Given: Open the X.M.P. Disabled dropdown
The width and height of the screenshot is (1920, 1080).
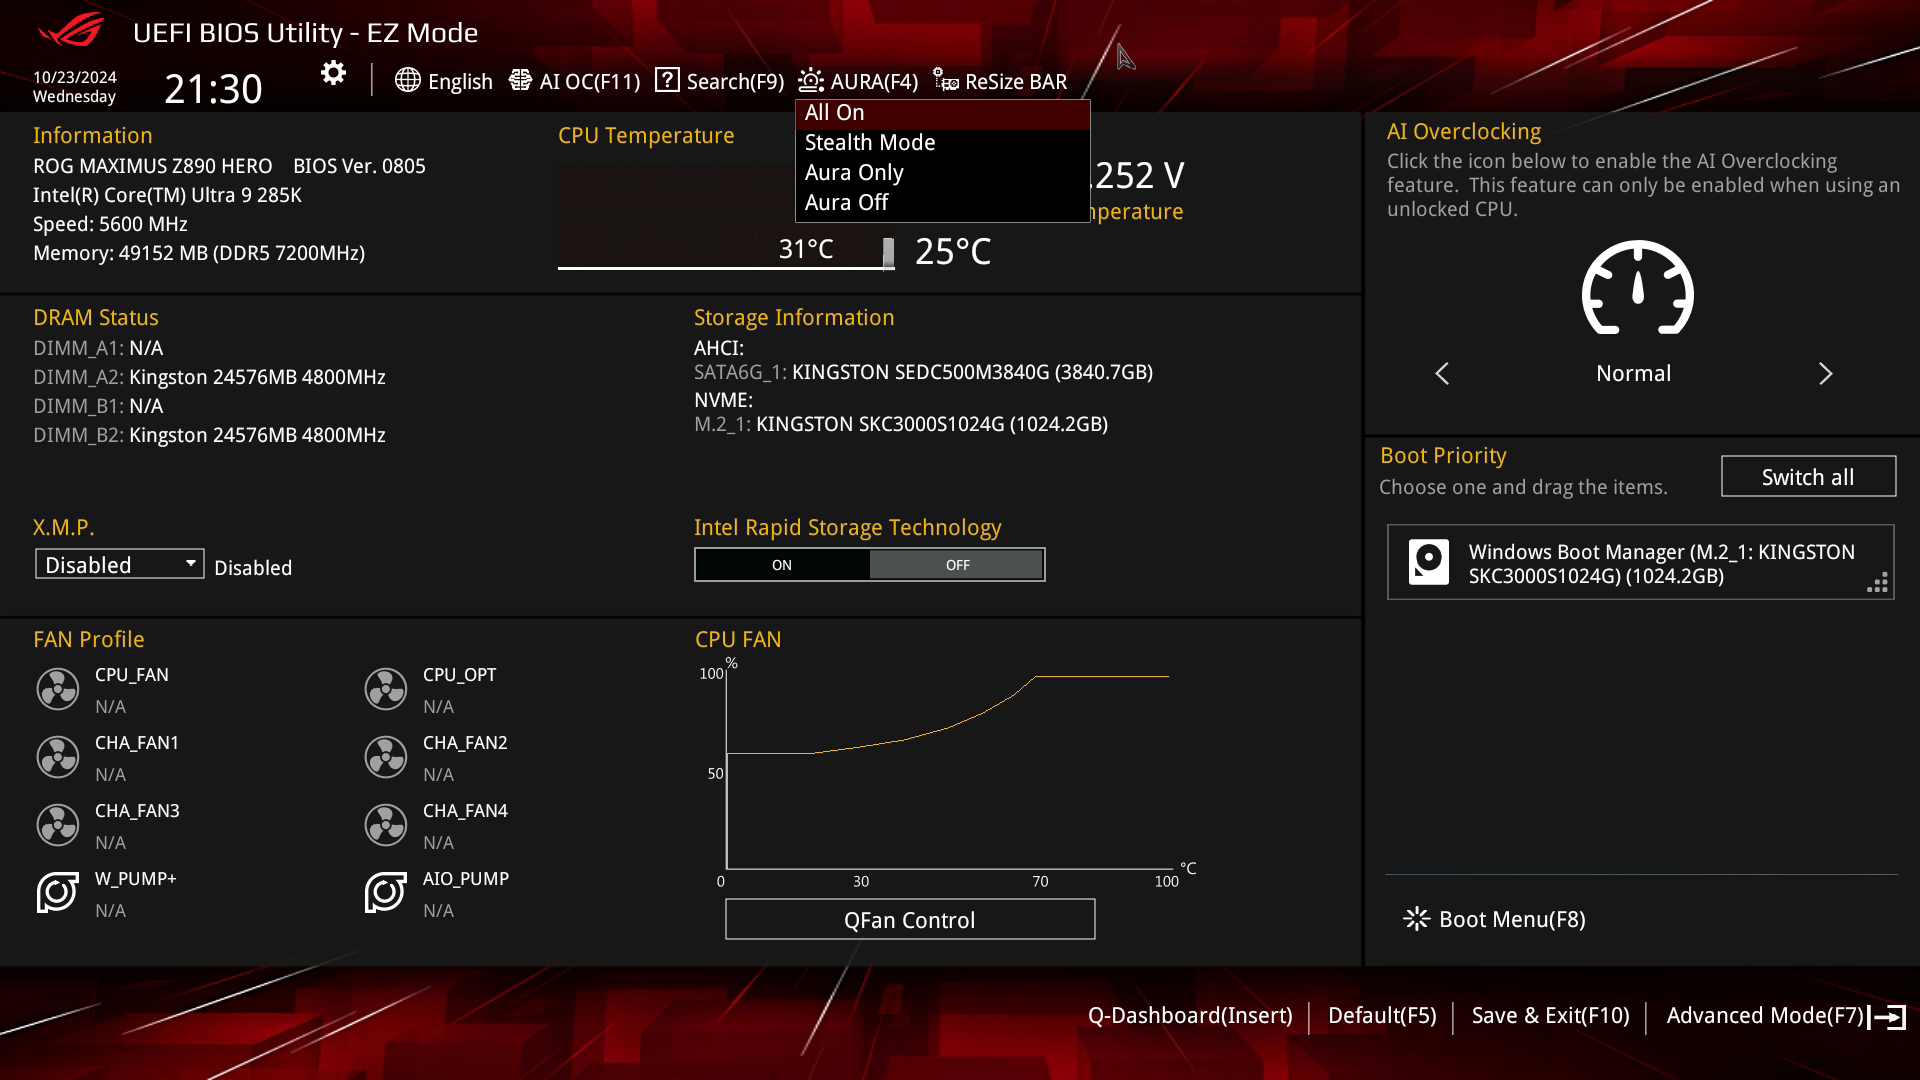Looking at the screenshot, I should pyautogui.click(x=120, y=564).
